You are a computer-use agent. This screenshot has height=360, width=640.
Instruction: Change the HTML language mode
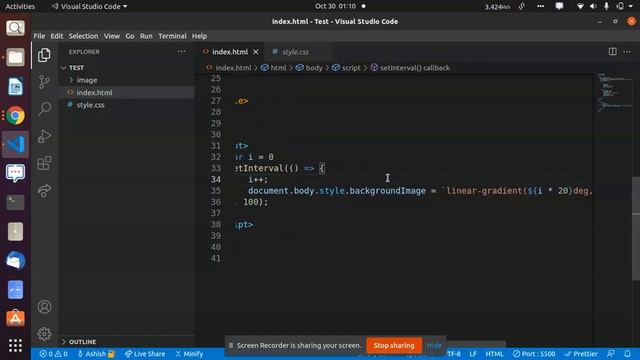click(494, 354)
